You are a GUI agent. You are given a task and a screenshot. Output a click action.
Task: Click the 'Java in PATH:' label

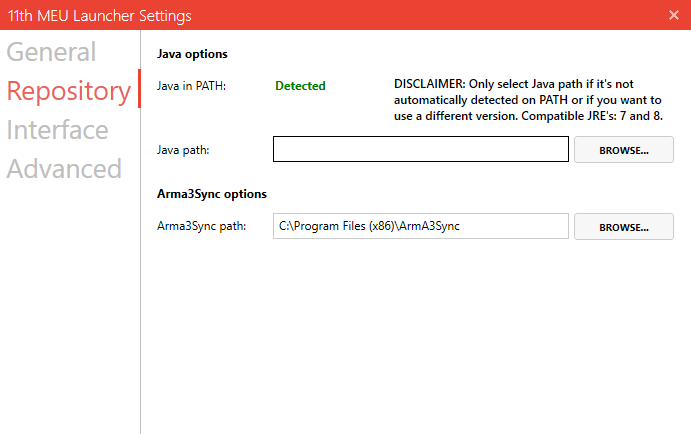coord(191,86)
